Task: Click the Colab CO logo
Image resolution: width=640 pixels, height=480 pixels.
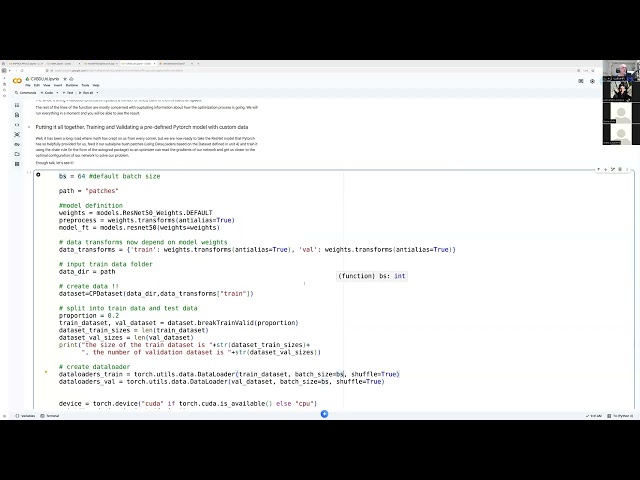Action: click(17, 81)
